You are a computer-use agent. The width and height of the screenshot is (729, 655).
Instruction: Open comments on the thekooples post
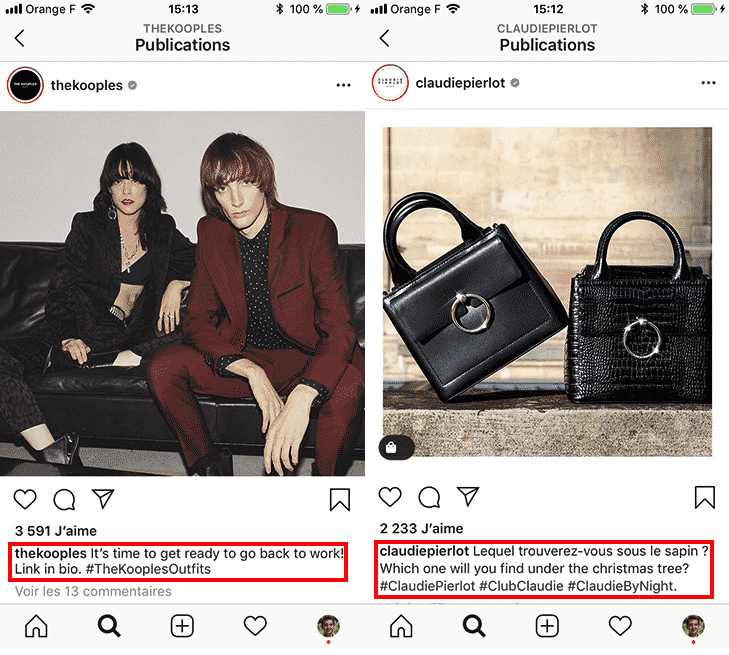coord(64,499)
